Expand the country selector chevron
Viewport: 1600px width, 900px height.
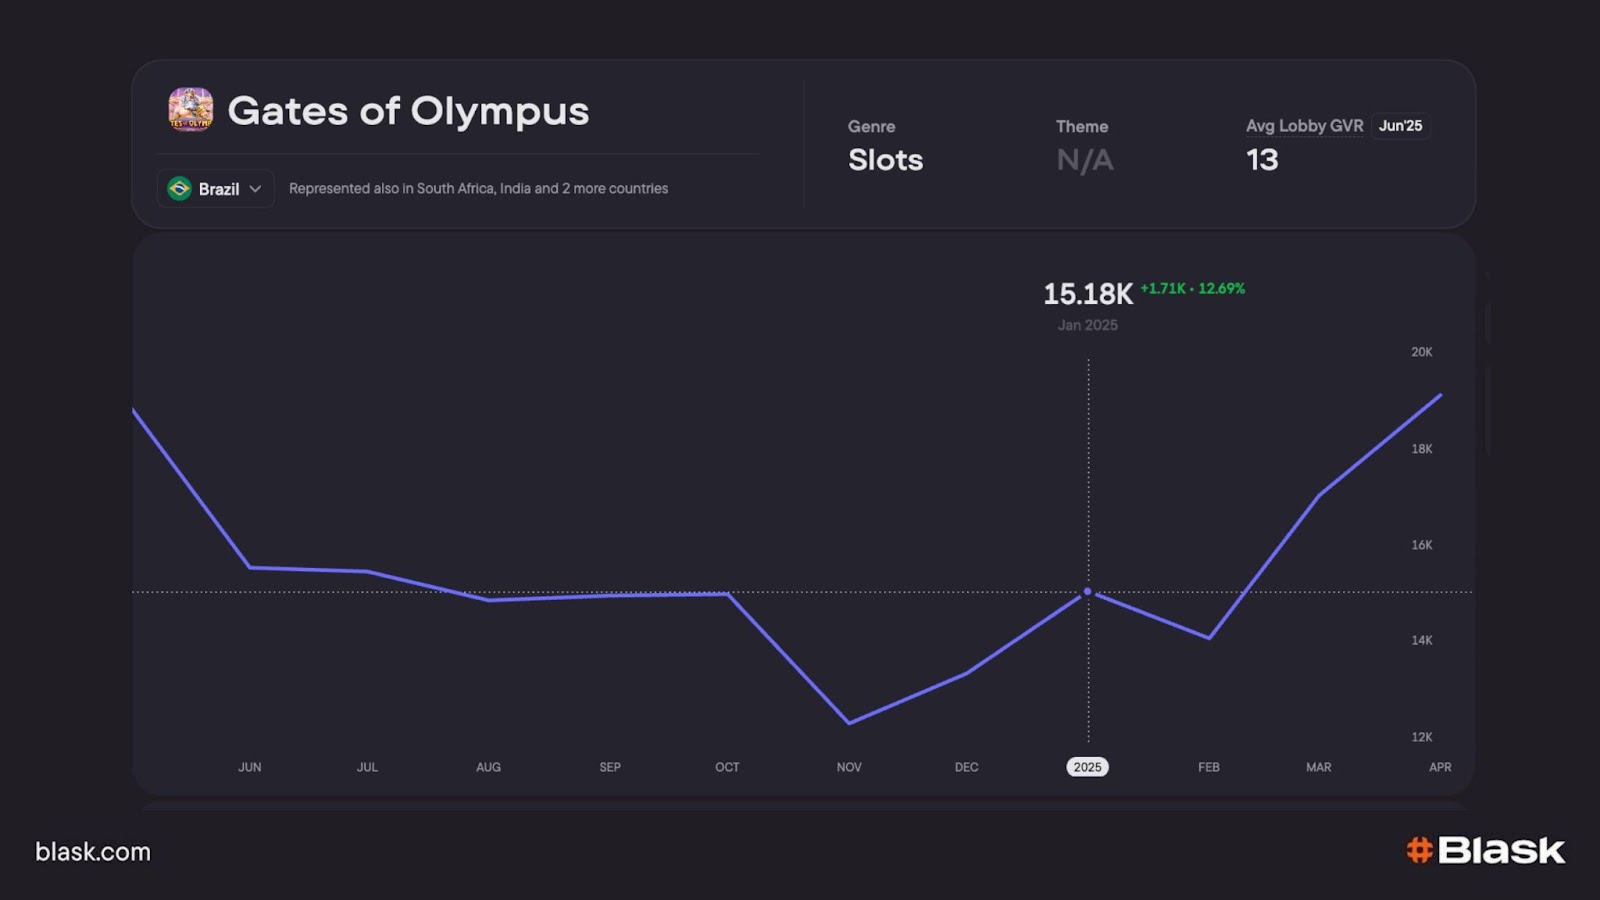tap(255, 189)
